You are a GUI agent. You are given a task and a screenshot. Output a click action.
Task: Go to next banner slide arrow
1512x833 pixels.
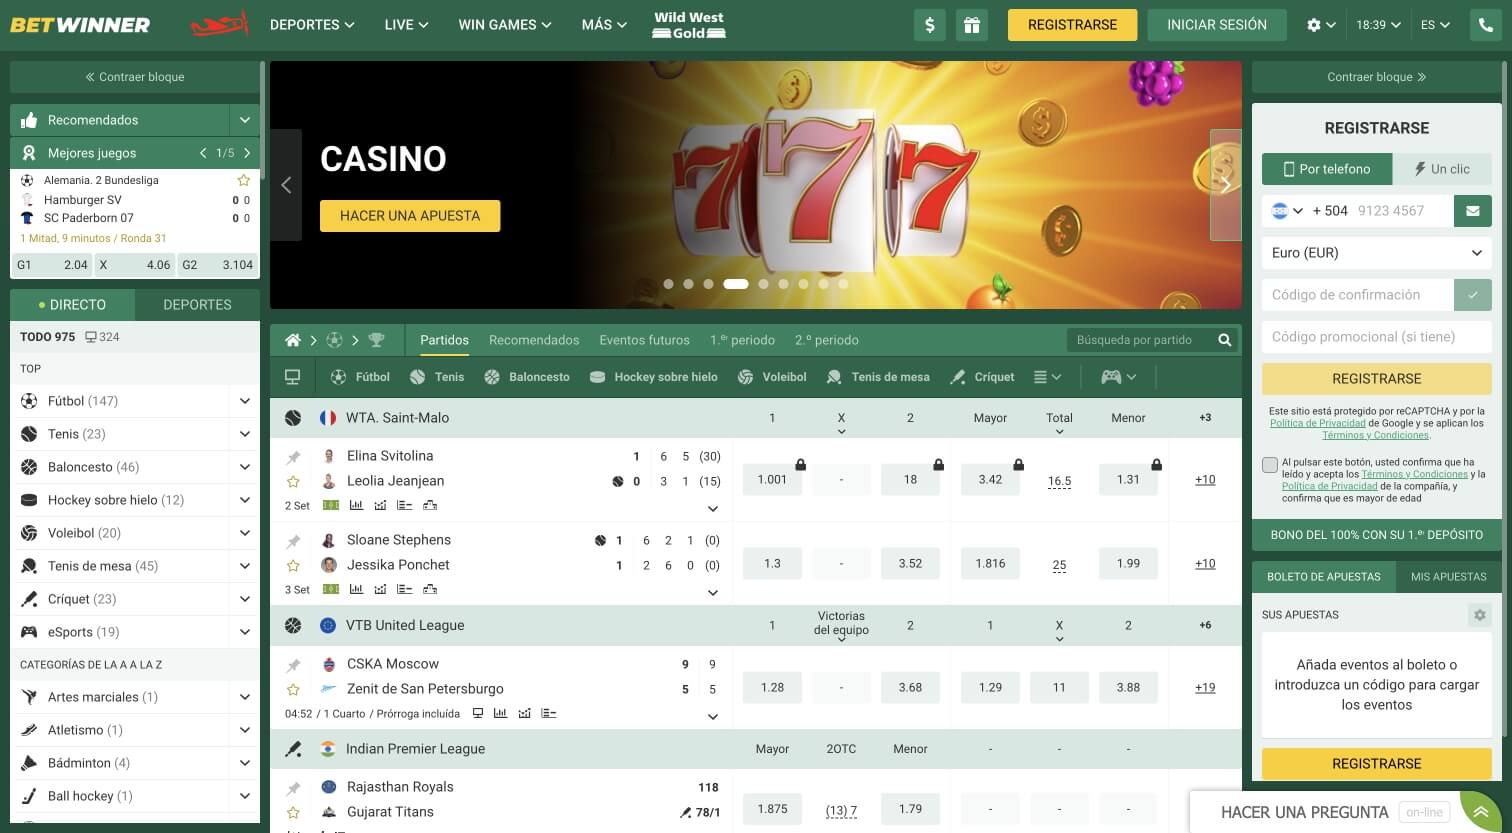click(x=1226, y=185)
